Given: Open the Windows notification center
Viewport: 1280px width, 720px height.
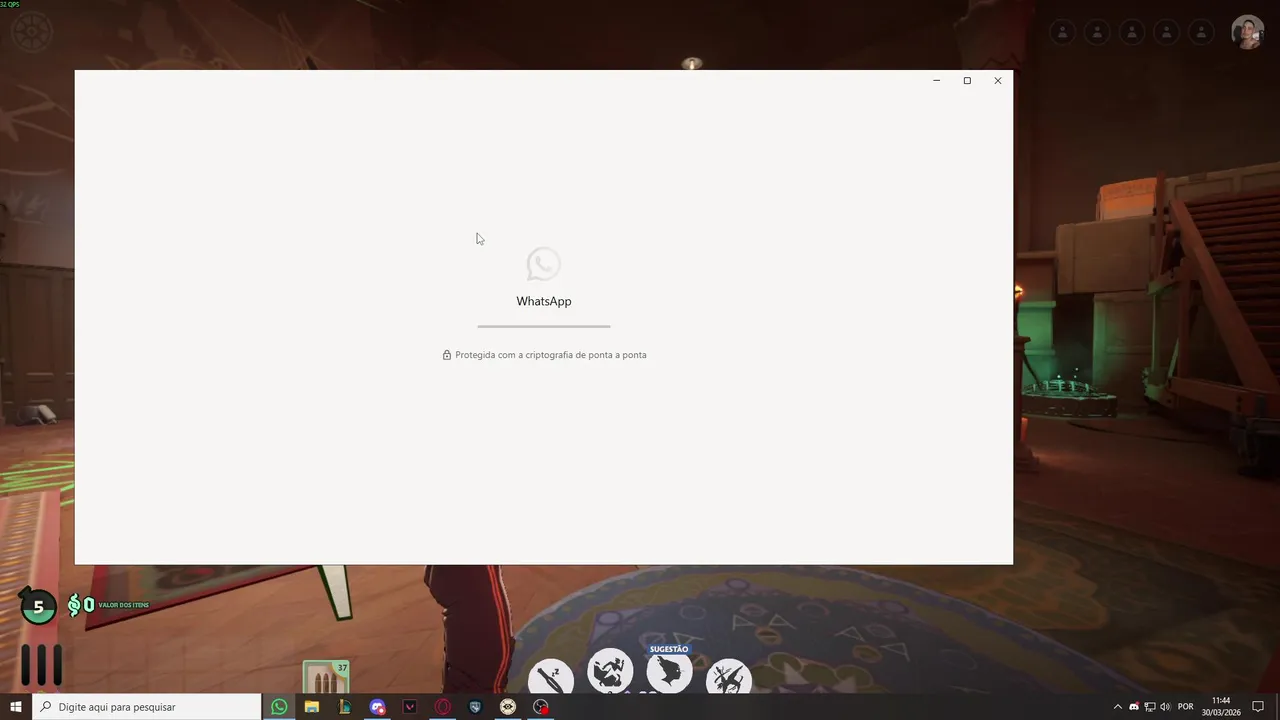Looking at the screenshot, I should [1258, 707].
